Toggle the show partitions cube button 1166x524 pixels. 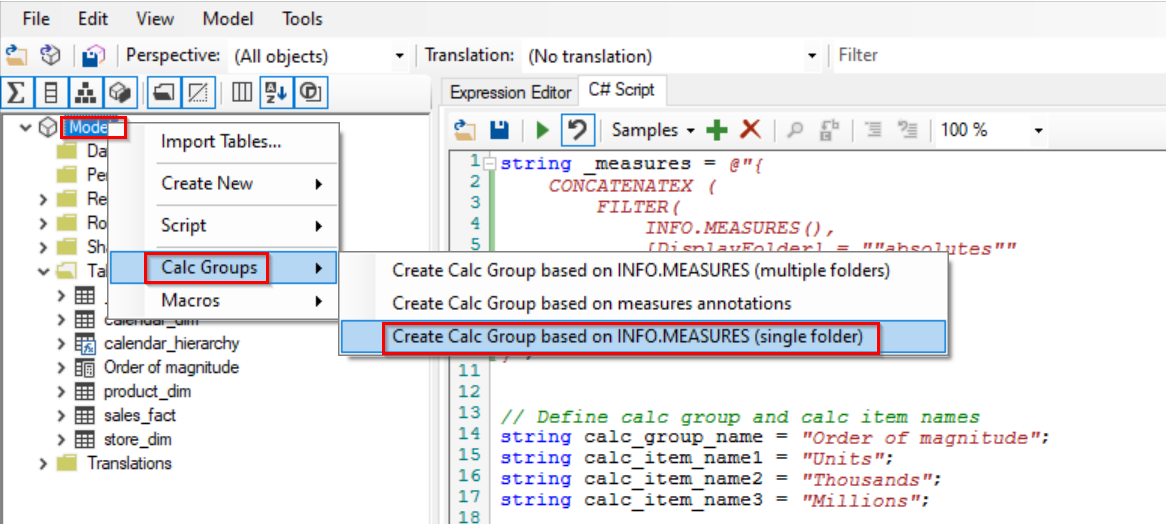[x=120, y=92]
